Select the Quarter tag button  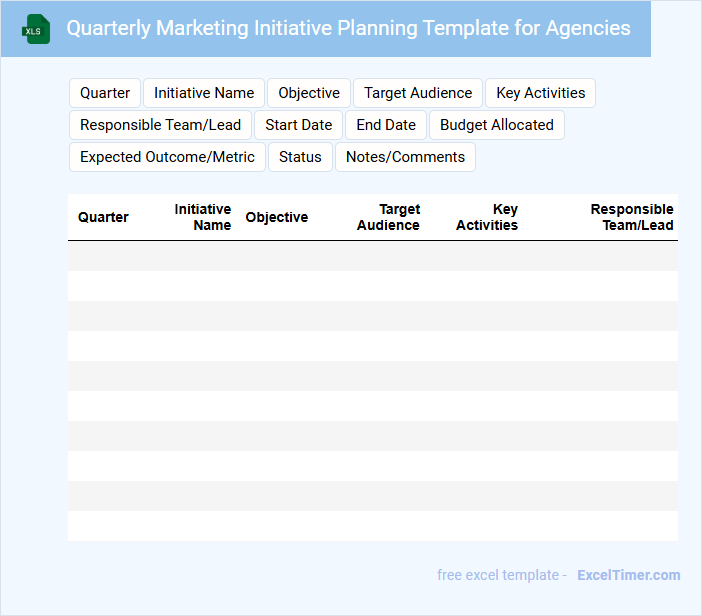pyautogui.click(x=105, y=93)
